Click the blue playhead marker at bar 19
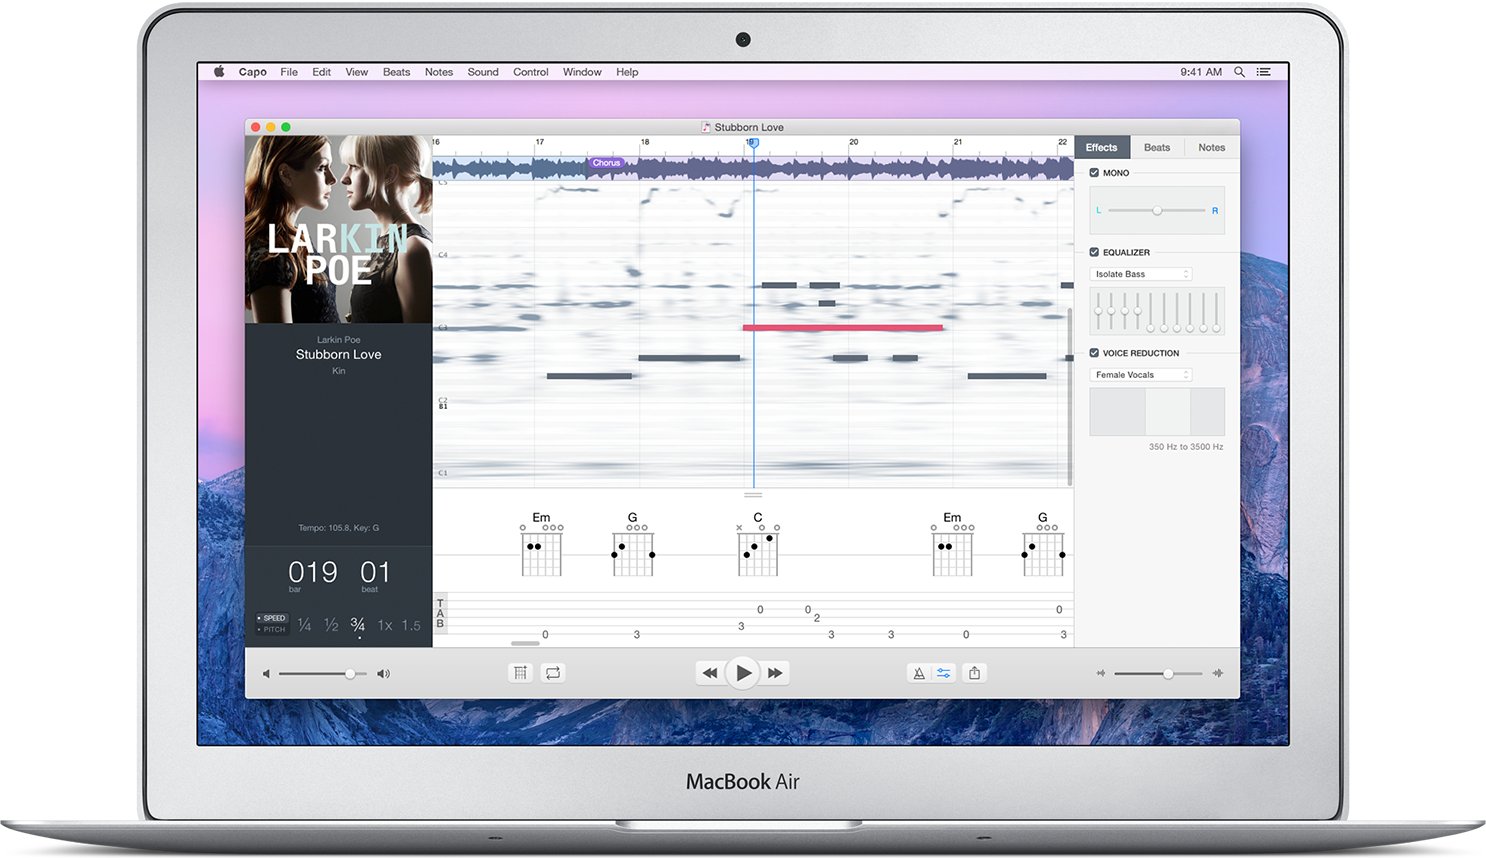The image size is (1486, 858). coord(754,144)
